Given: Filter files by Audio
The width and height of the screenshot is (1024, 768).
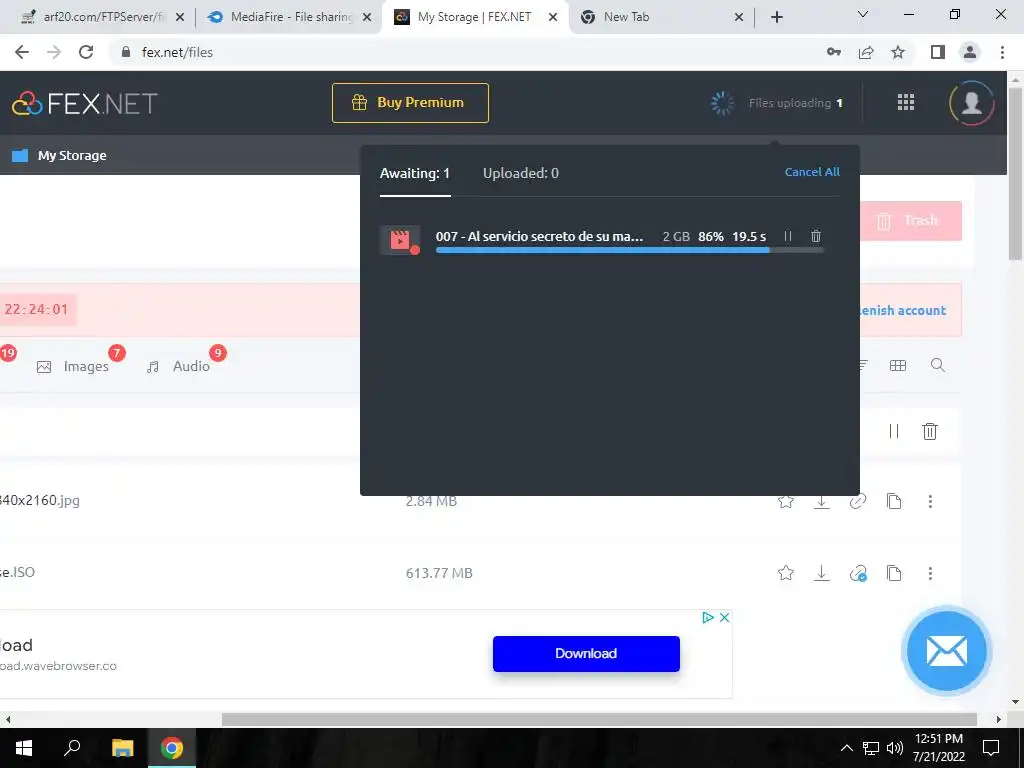Looking at the screenshot, I should 178,366.
